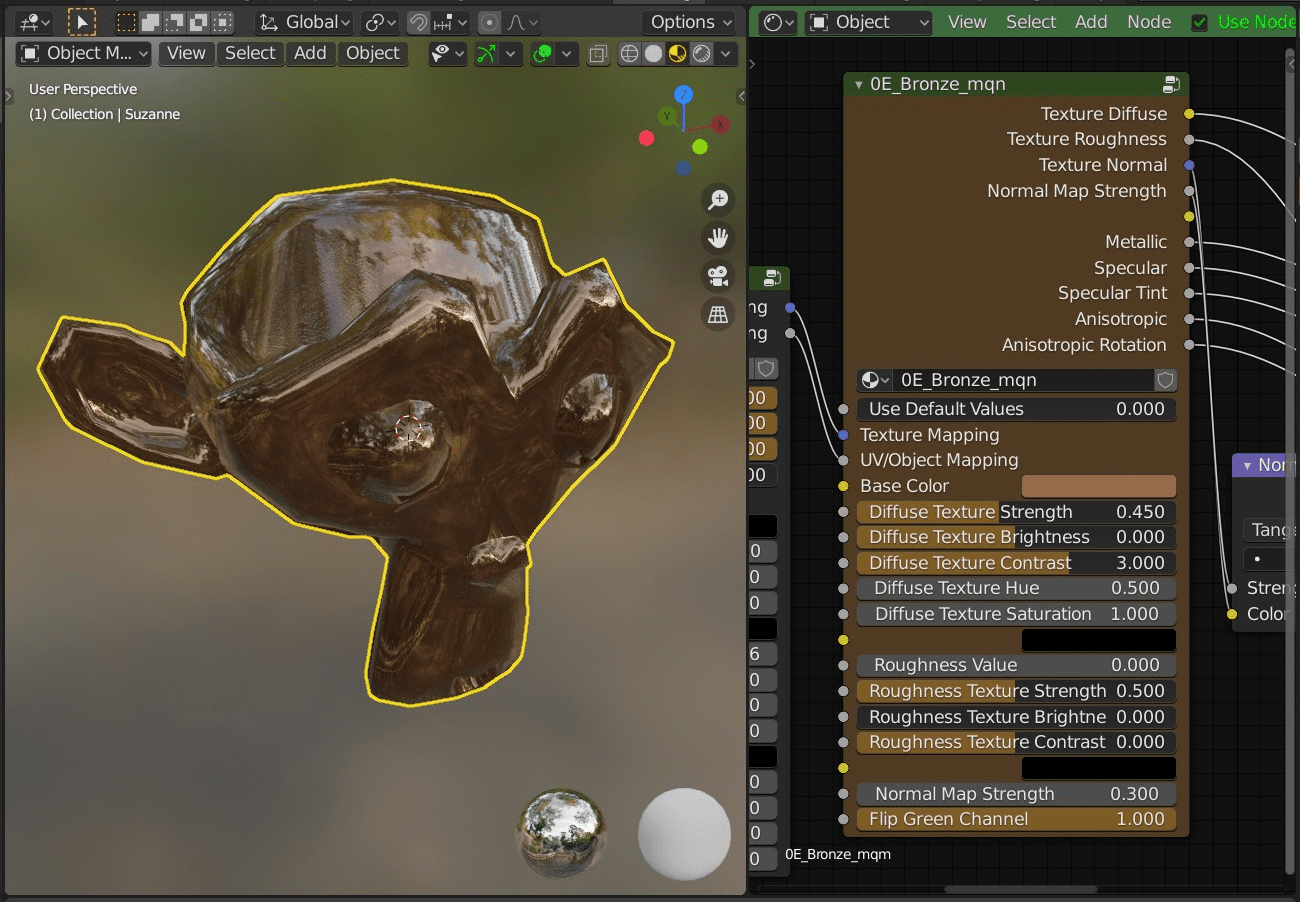Toggle Use Nodes checkbox
Image resolution: width=1300 pixels, height=902 pixels.
1200,22
